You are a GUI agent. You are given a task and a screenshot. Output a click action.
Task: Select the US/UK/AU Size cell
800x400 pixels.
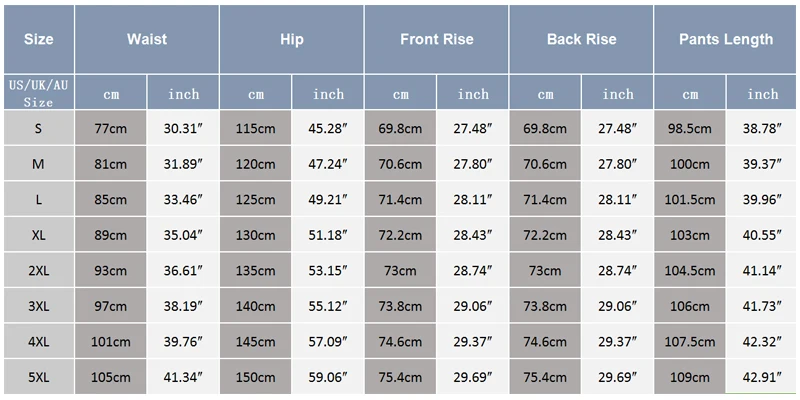39,92
